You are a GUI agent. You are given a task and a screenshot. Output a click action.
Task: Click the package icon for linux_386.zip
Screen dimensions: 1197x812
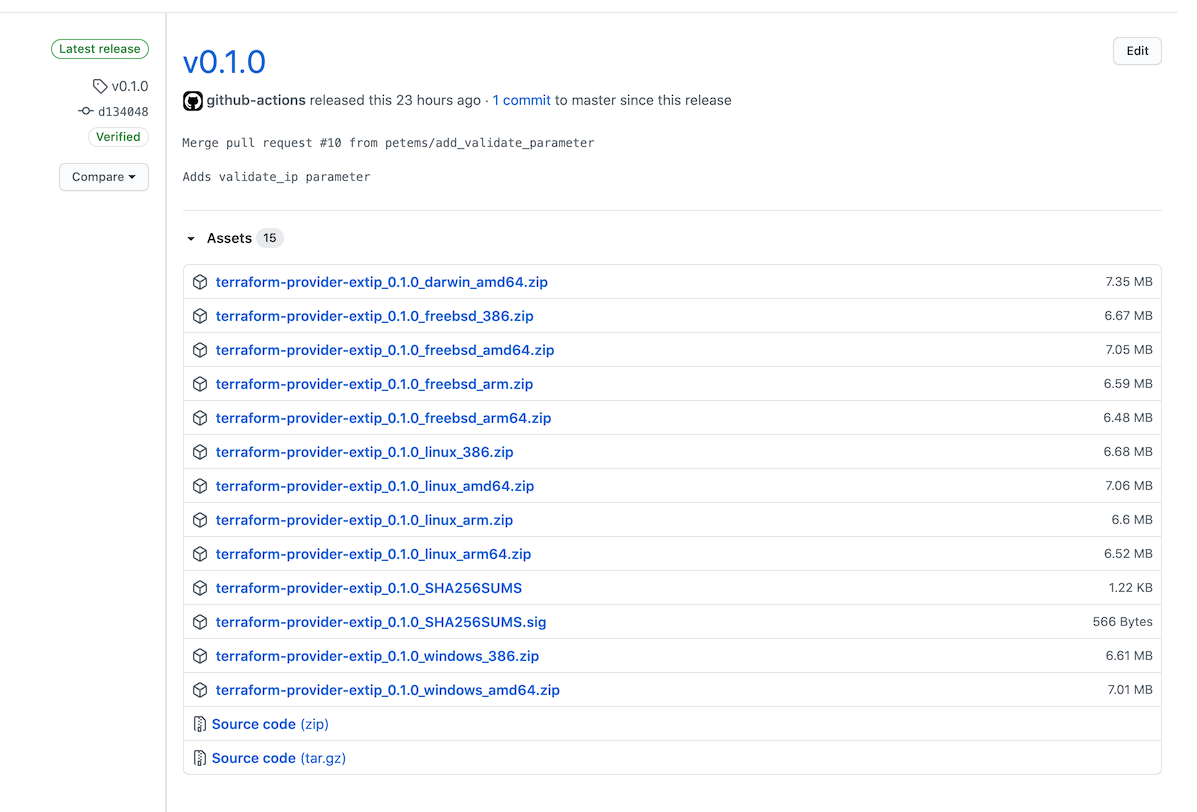(200, 452)
